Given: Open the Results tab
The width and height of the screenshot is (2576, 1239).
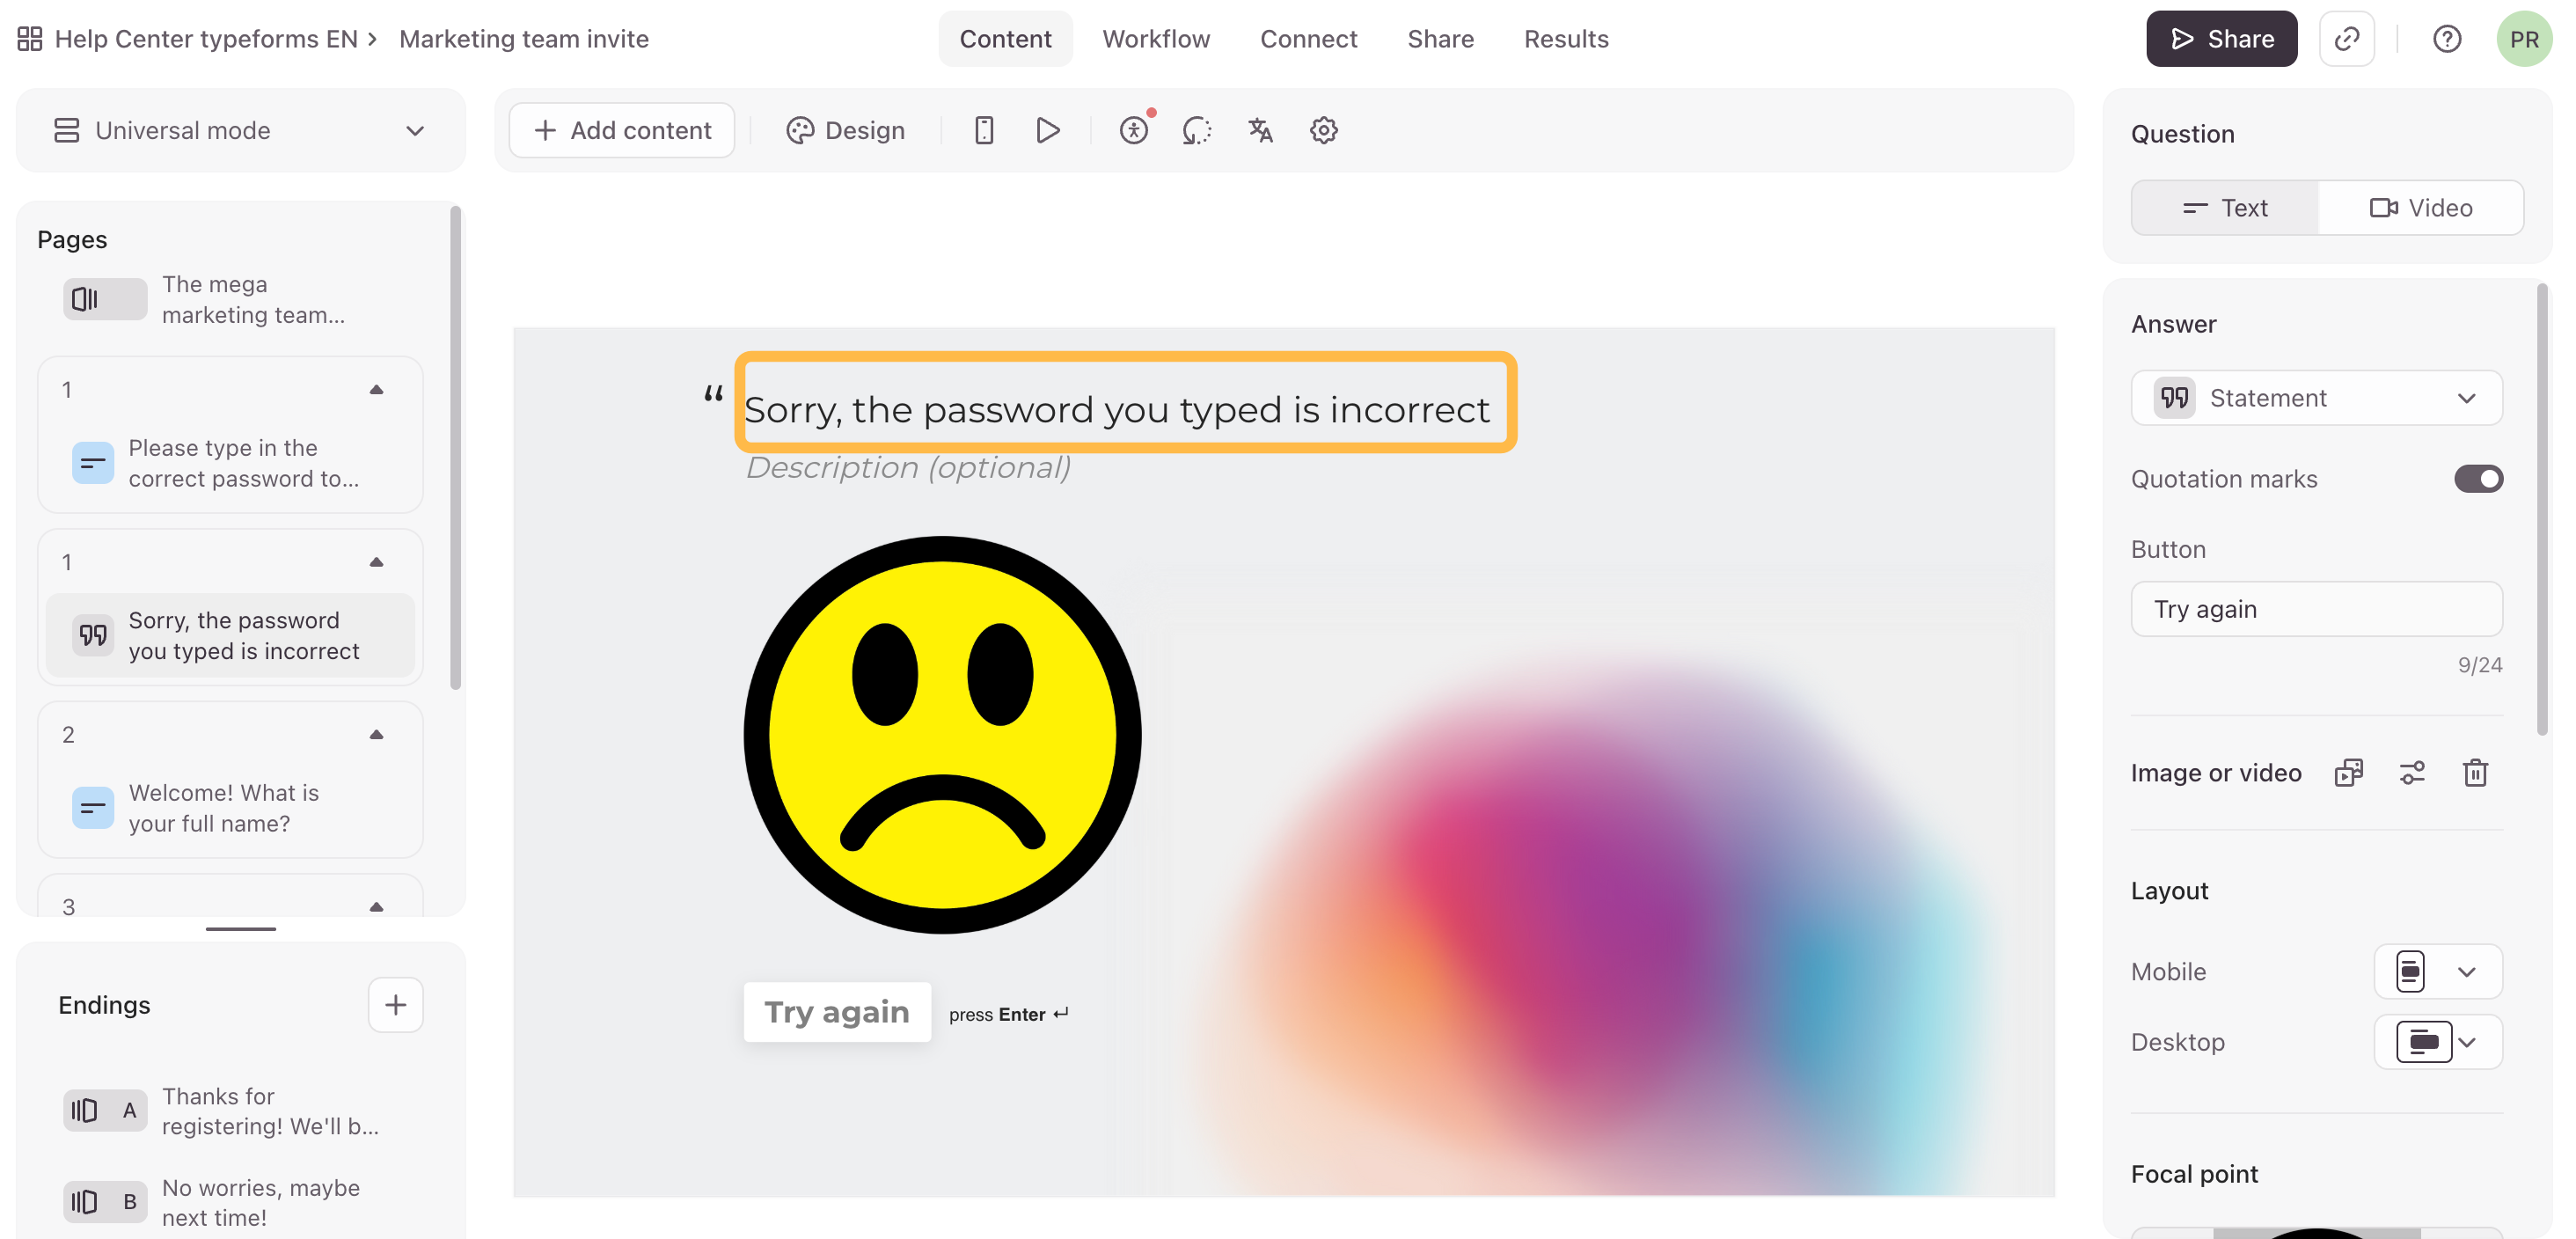Looking at the screenshot, I should 1566,39.
